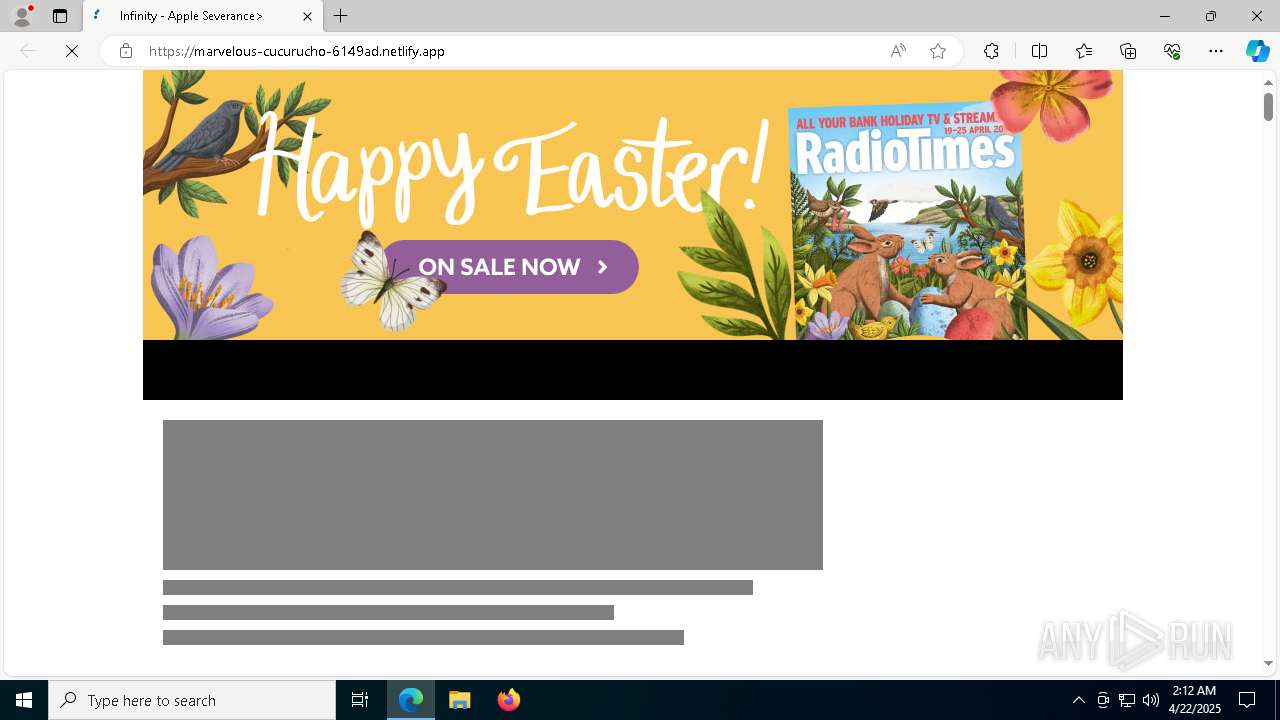Image resolution: width=1280 pixels, height=720 pixels.
Task: Stop loading the page
Action: 72,51
